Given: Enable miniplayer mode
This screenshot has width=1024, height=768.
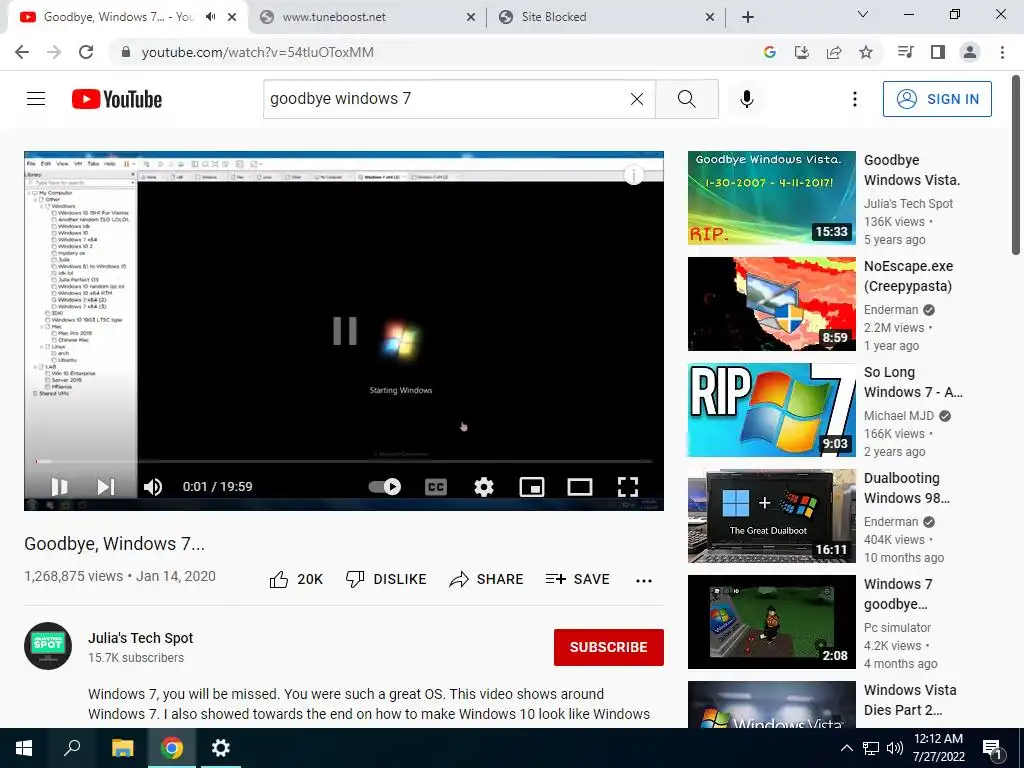Looking at the screenshot, I should (x=532, y=487).
